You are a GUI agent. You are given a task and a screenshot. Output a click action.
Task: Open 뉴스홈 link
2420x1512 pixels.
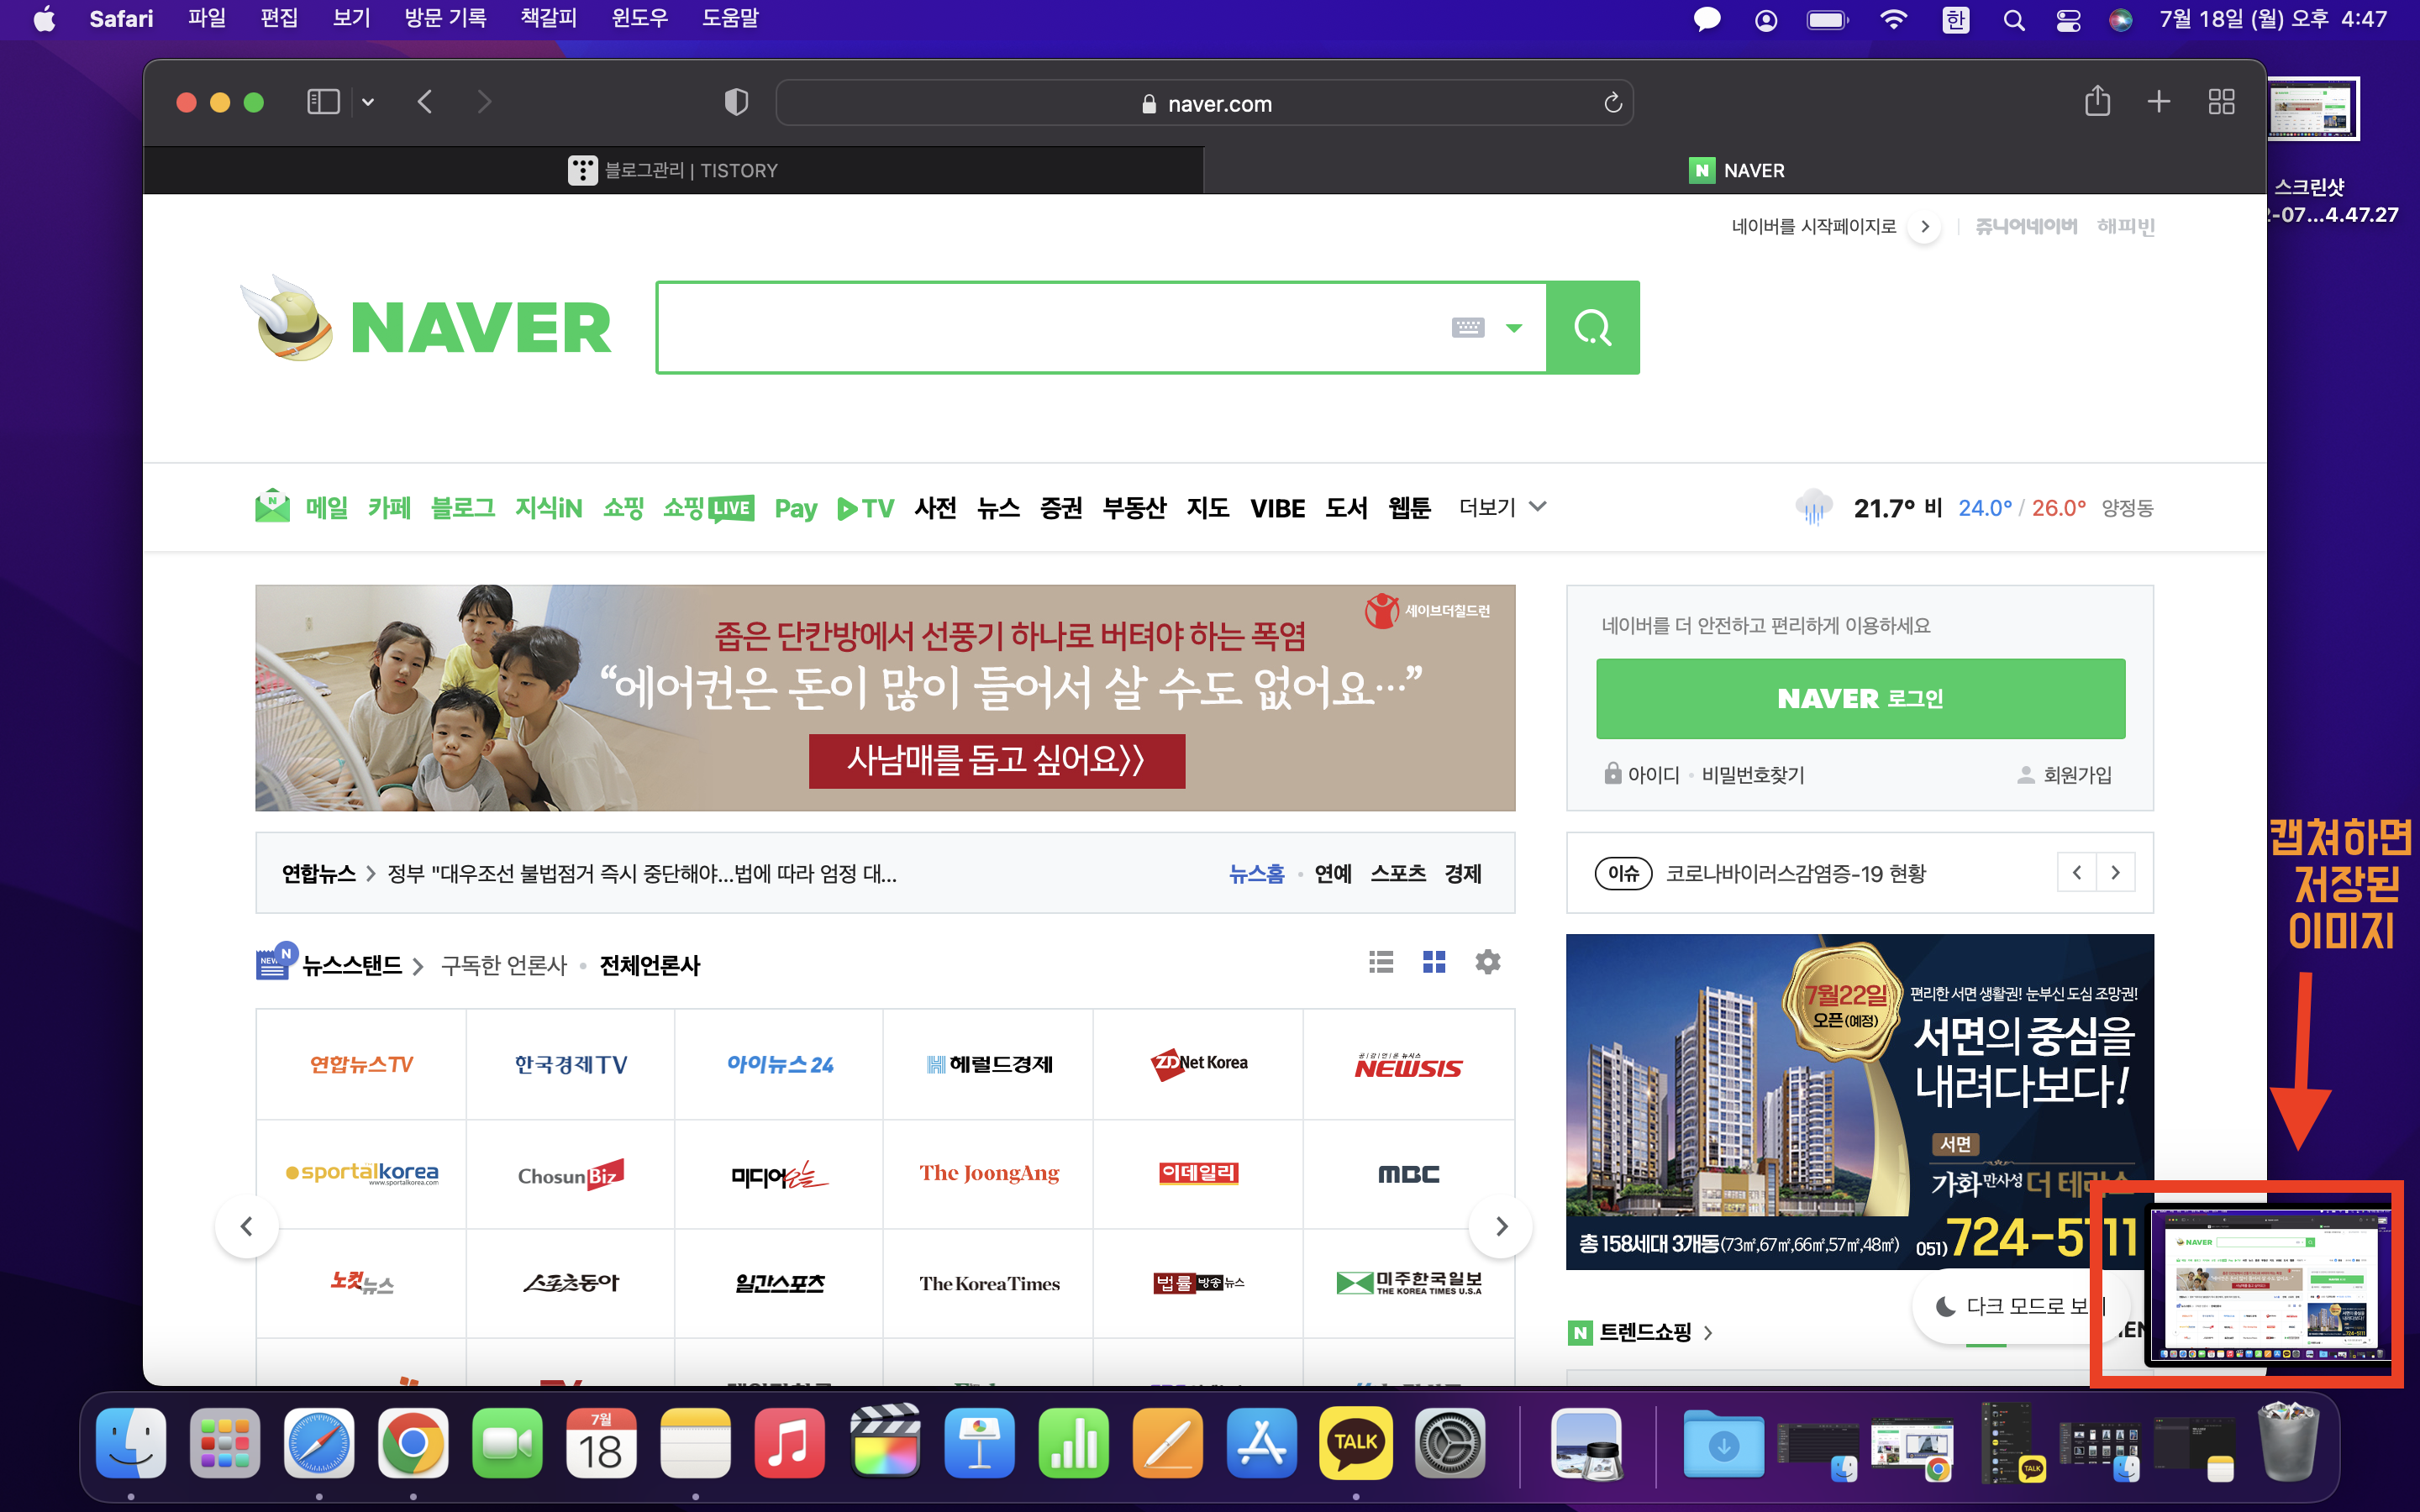tap(1256, 873)
